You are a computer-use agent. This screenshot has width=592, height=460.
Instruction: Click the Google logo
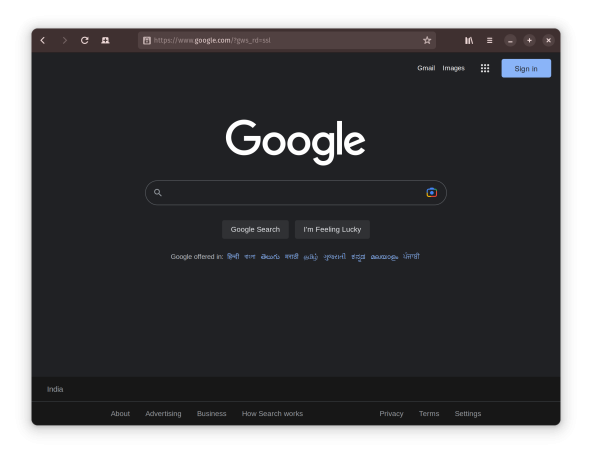(x=295, y=142)
